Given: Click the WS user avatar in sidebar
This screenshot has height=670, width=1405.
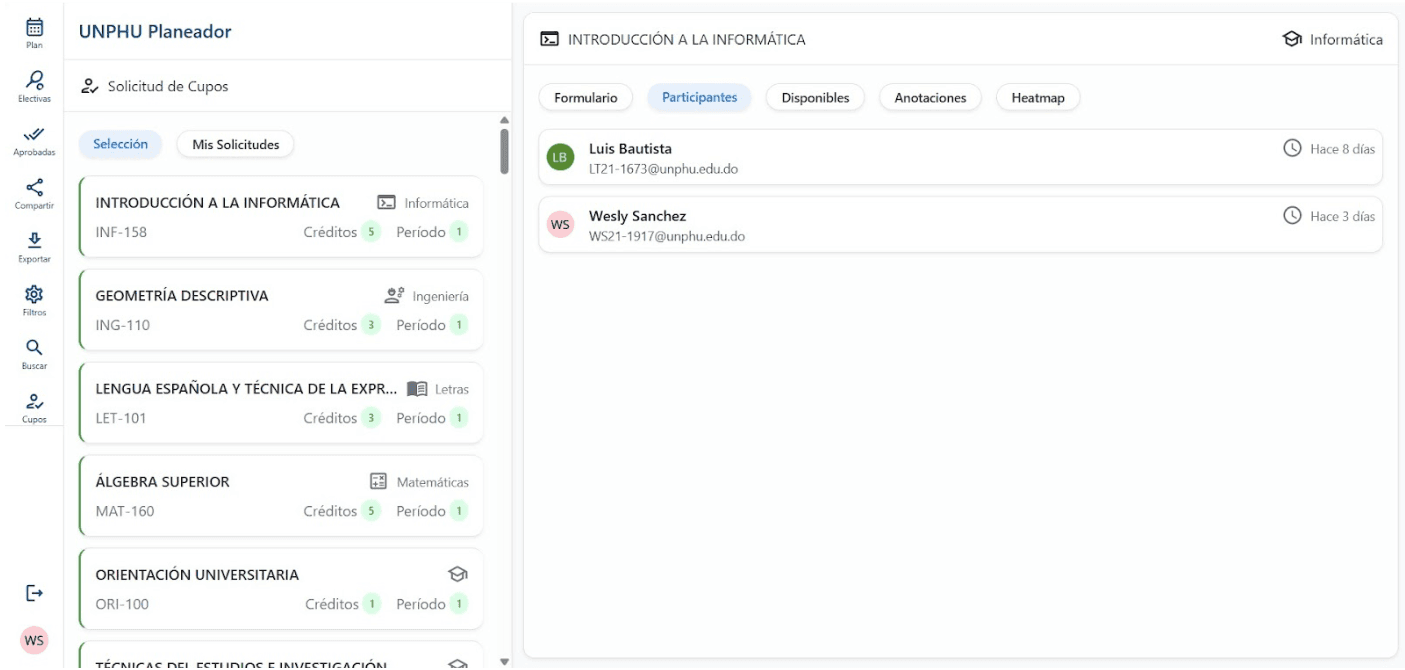Looking at the screenshot, I should [34, 640].
